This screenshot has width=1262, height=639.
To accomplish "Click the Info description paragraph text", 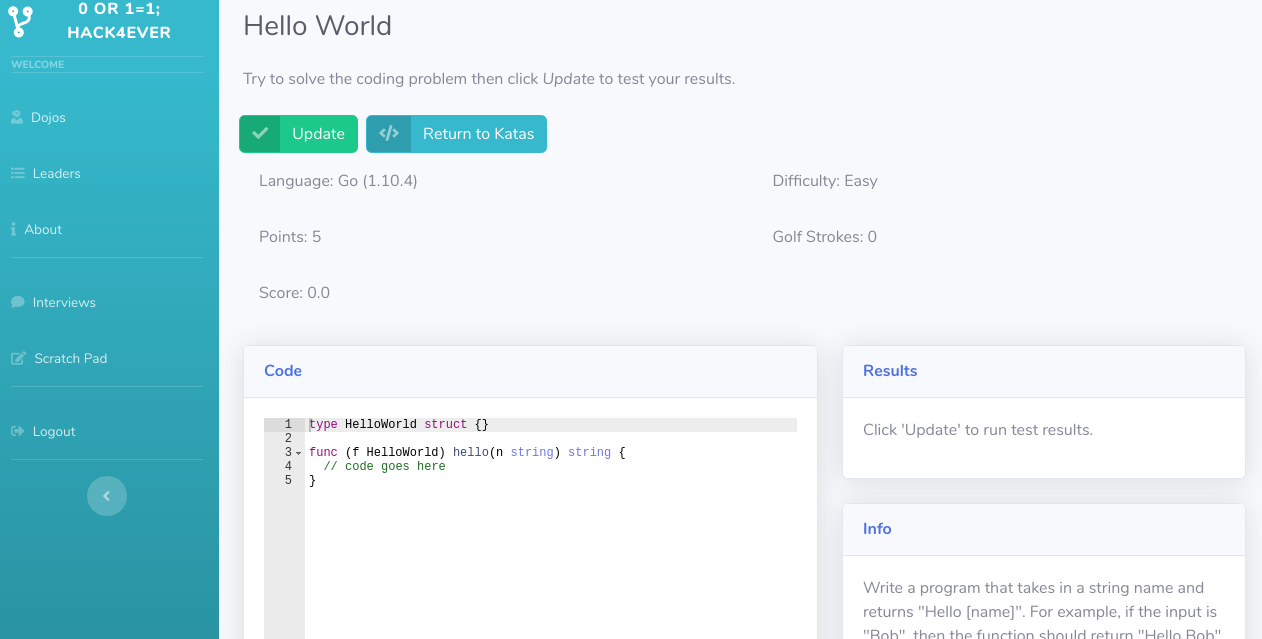I will (x=1040, y=611).
